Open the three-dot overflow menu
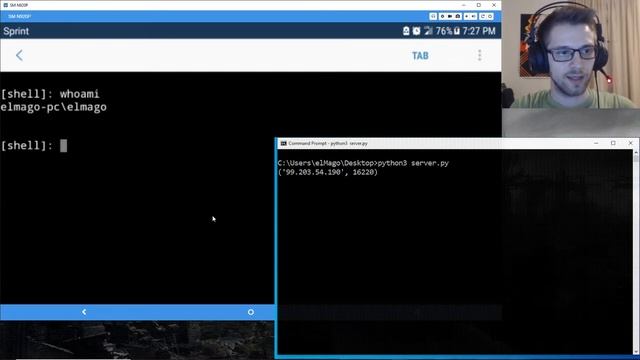This screenshot has width=640, height=360. coord(480,56)
